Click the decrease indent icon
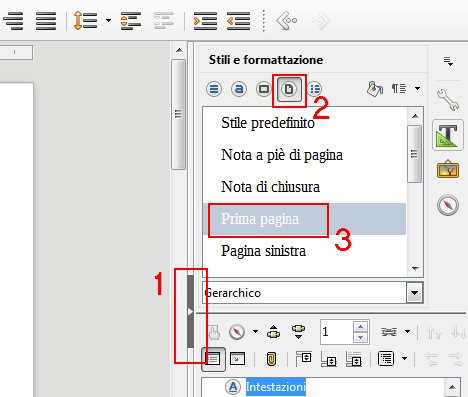 point(238,21)
